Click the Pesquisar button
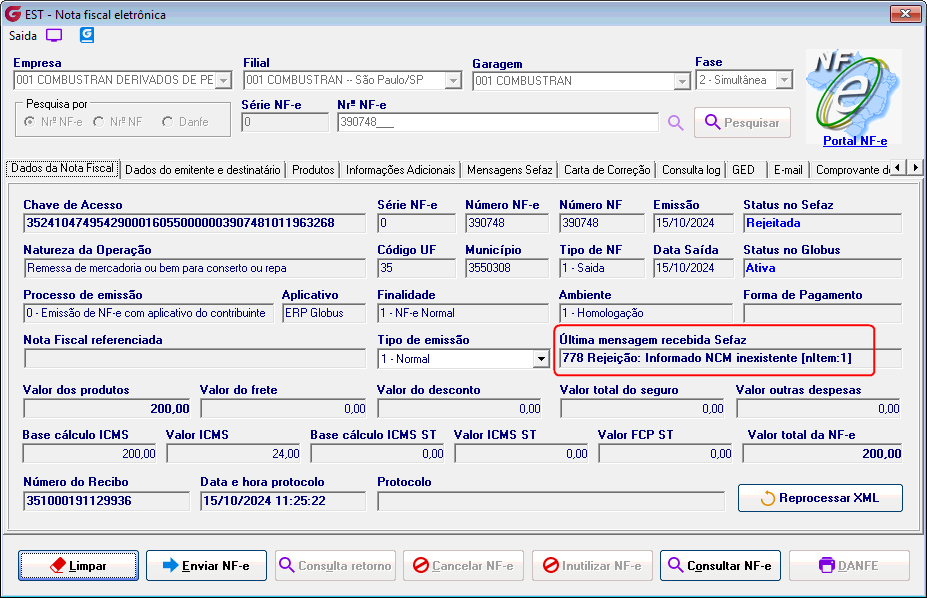The width and height of the screenshot is (927, 598). click(x=742, y=122)
